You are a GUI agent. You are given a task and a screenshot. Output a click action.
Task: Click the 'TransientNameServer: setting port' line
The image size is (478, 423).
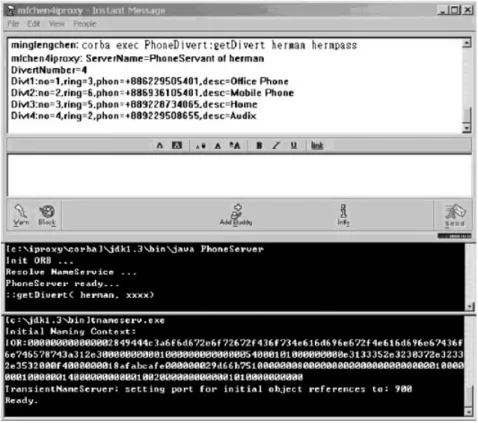(x=209, y=389)
